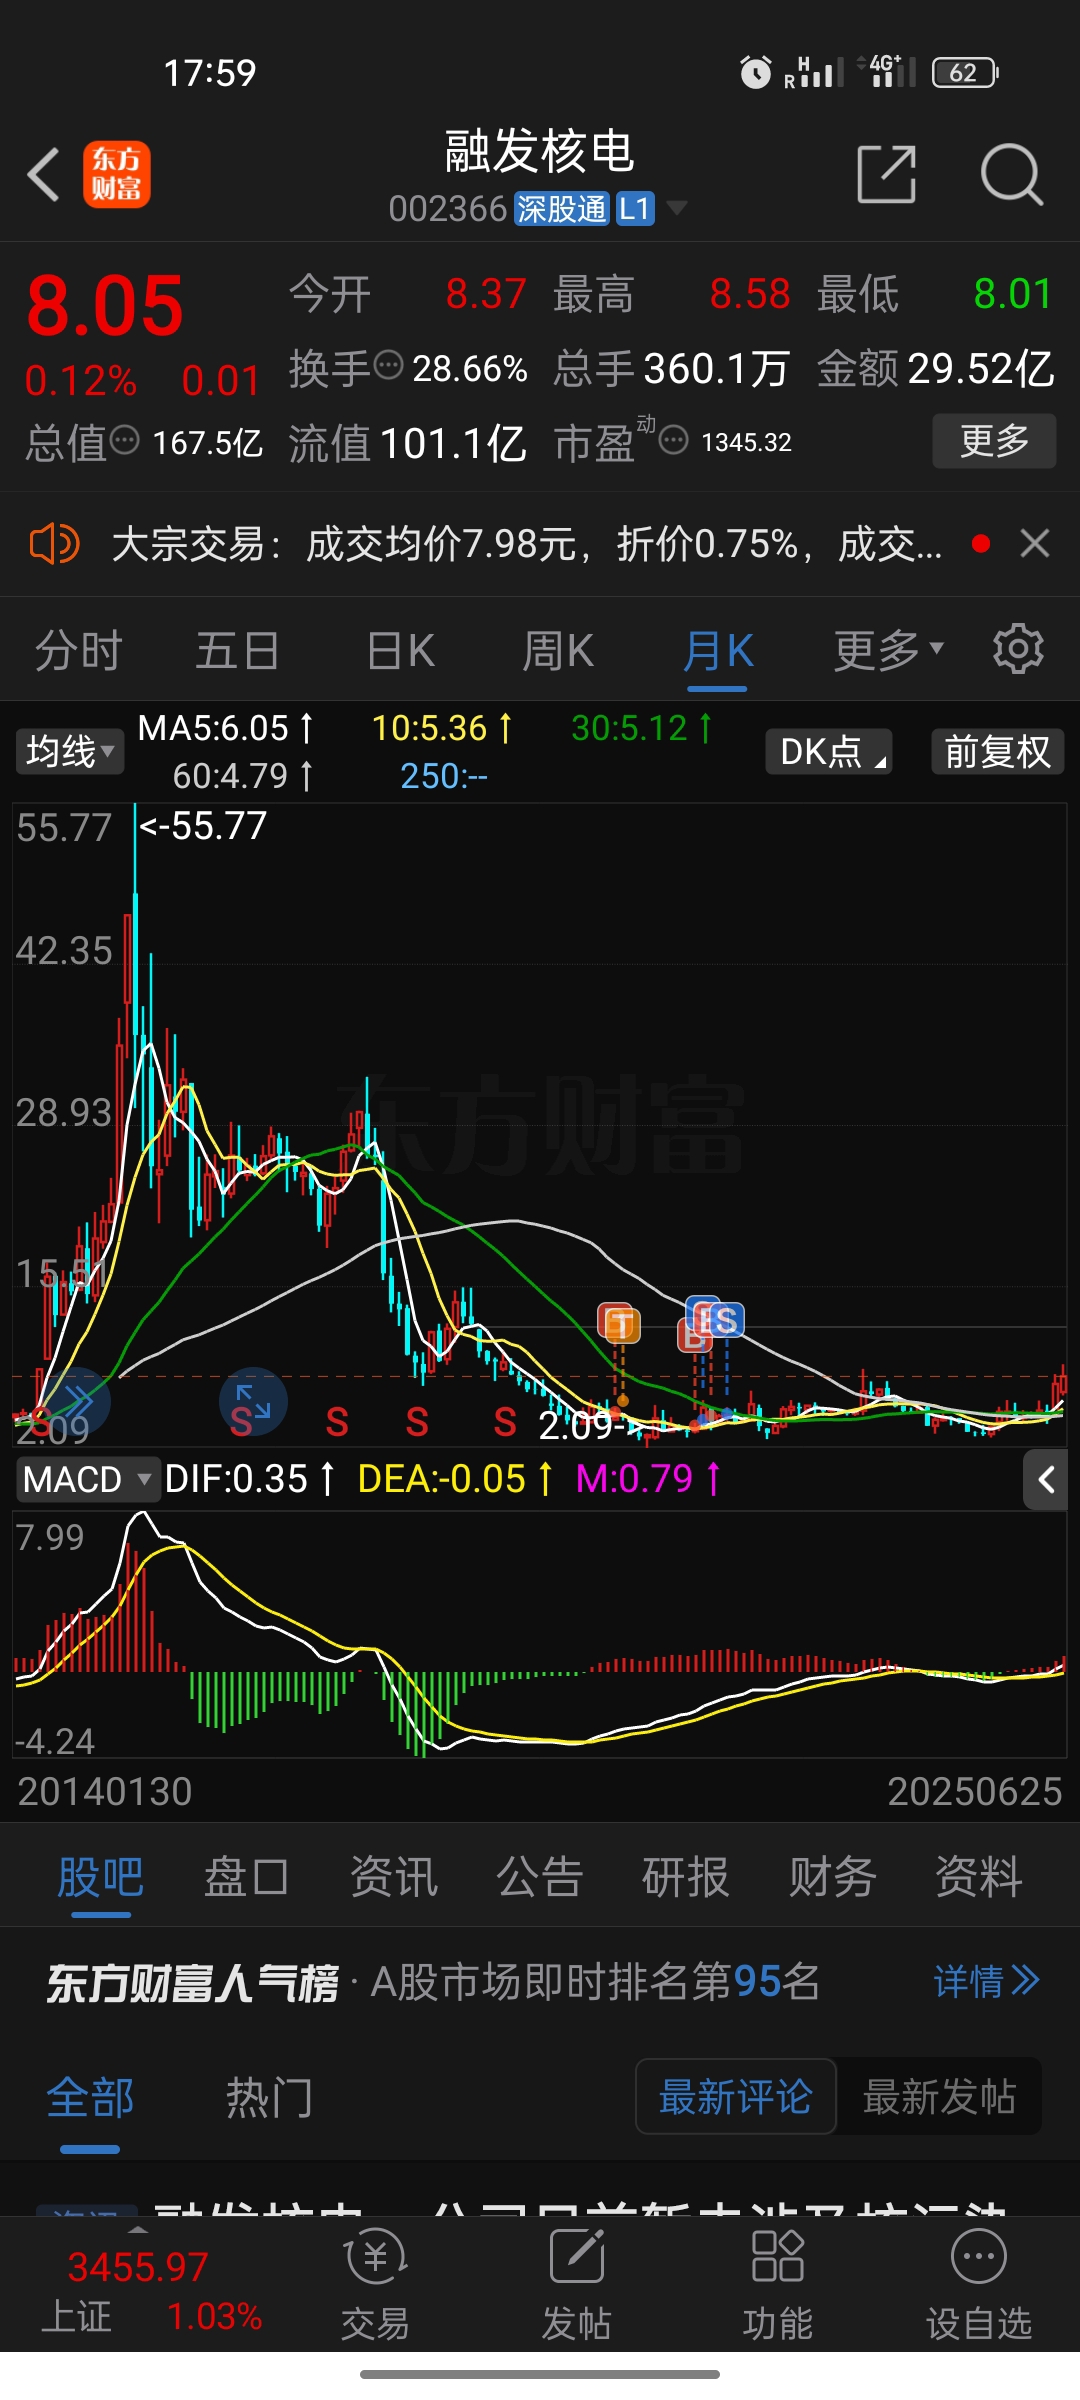Tap the red dot notice indicator

pos(981,544)
